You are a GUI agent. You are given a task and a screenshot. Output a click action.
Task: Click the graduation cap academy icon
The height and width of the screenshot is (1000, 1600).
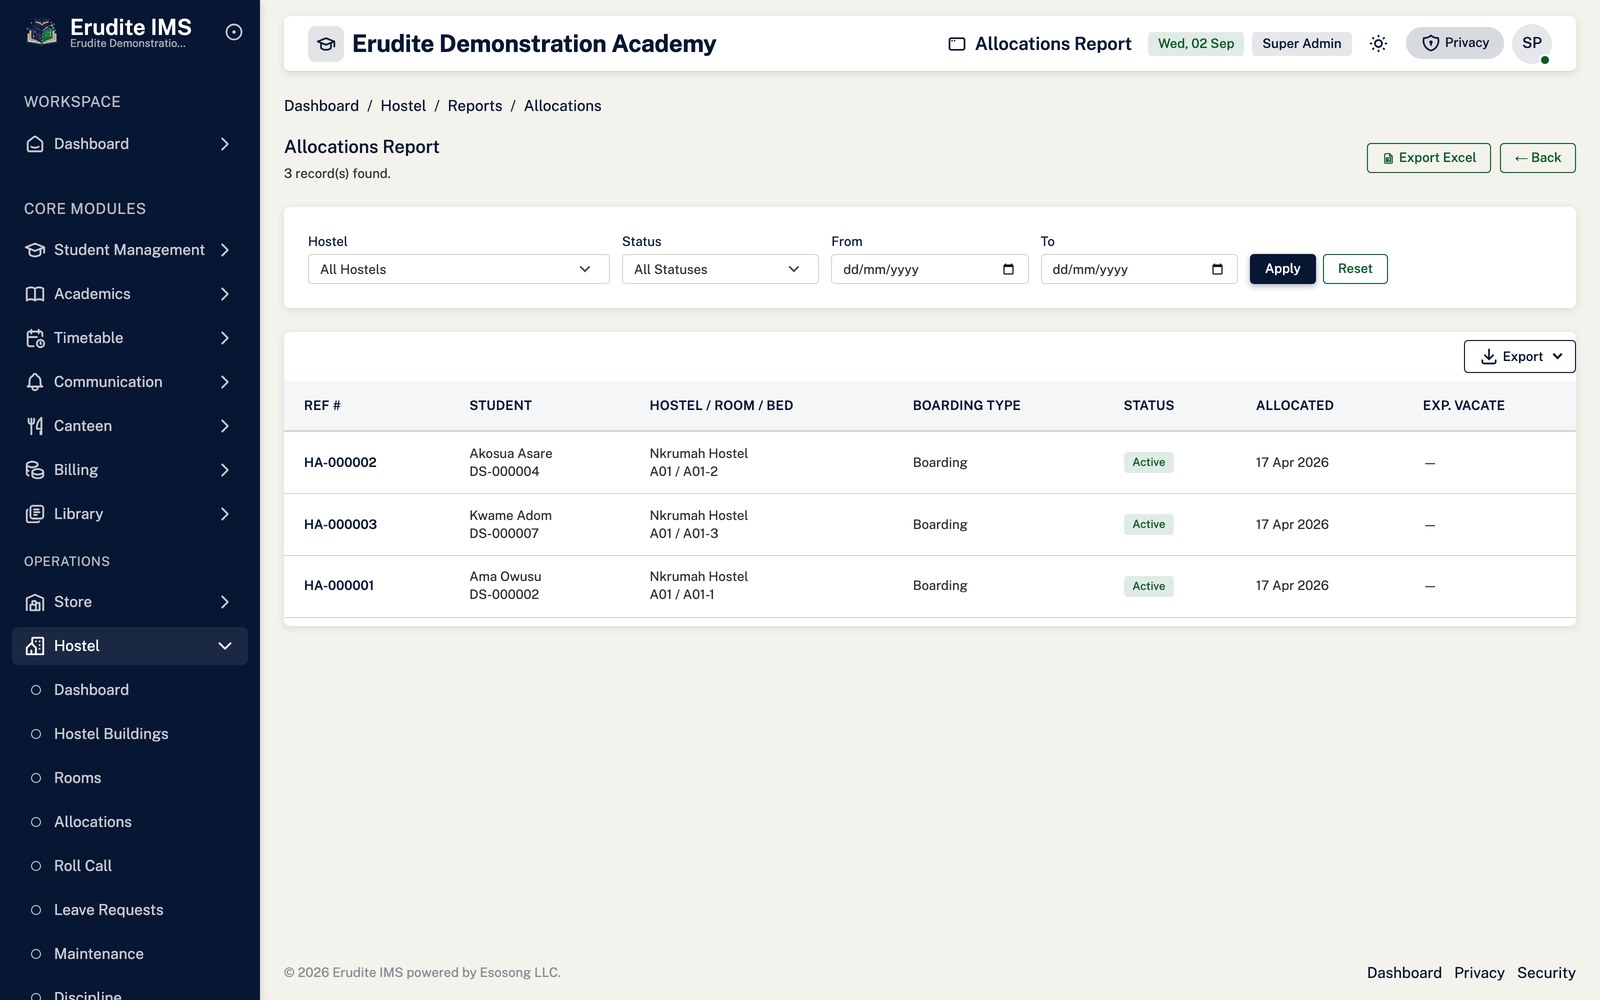click(326, 44)
